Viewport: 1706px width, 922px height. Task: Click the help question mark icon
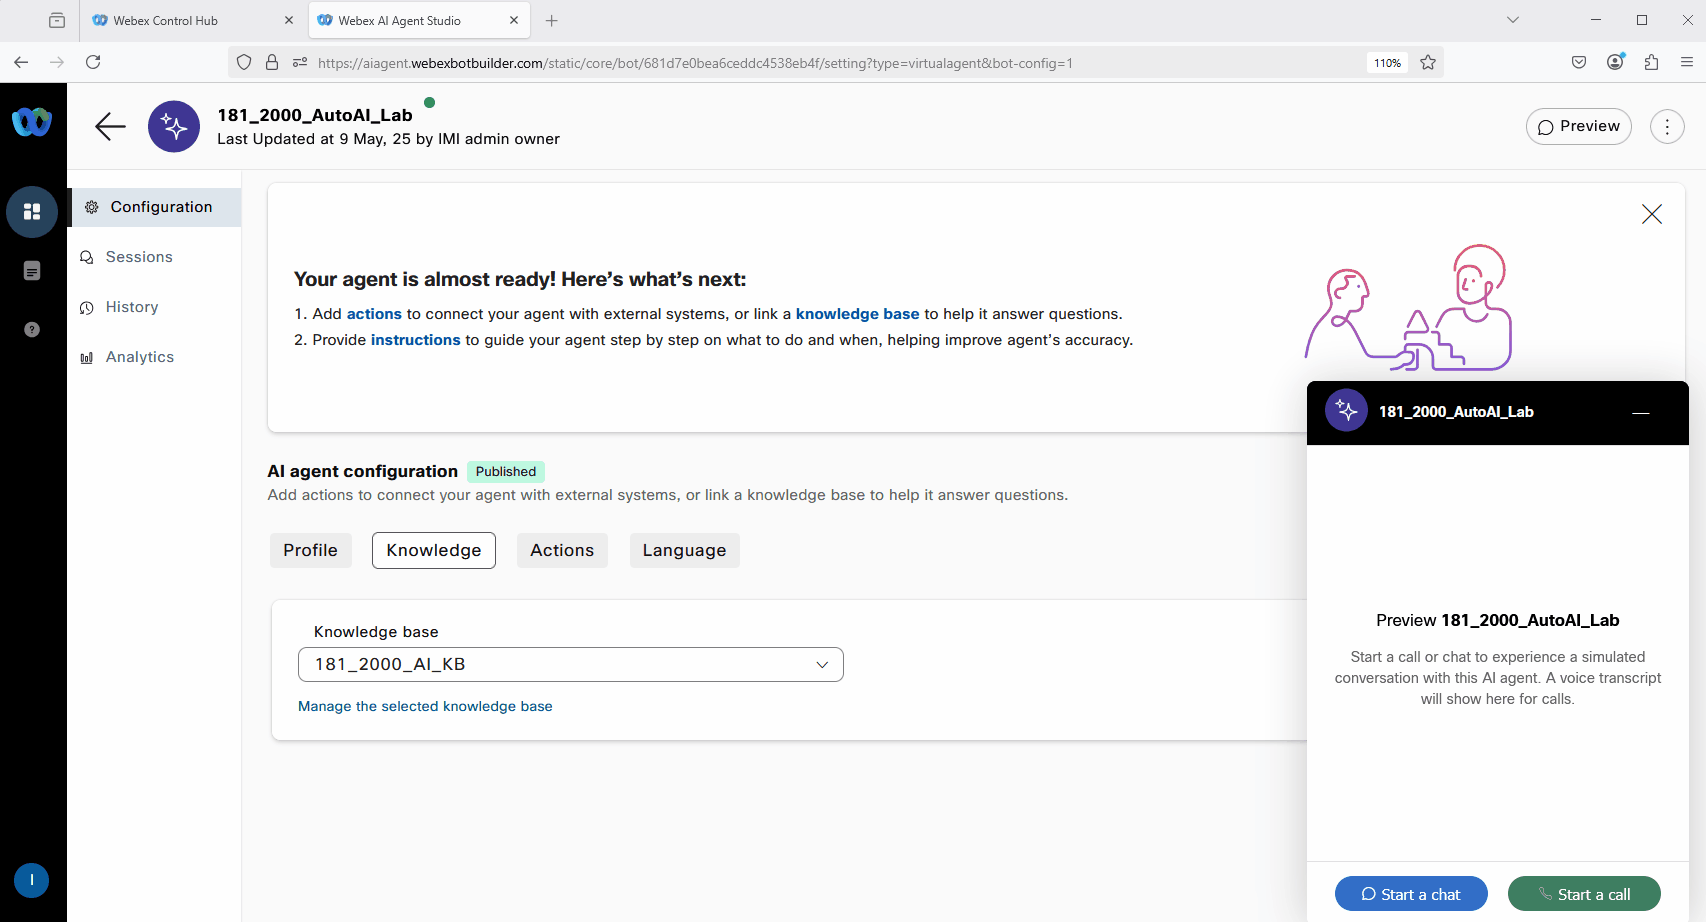(32, 330)
